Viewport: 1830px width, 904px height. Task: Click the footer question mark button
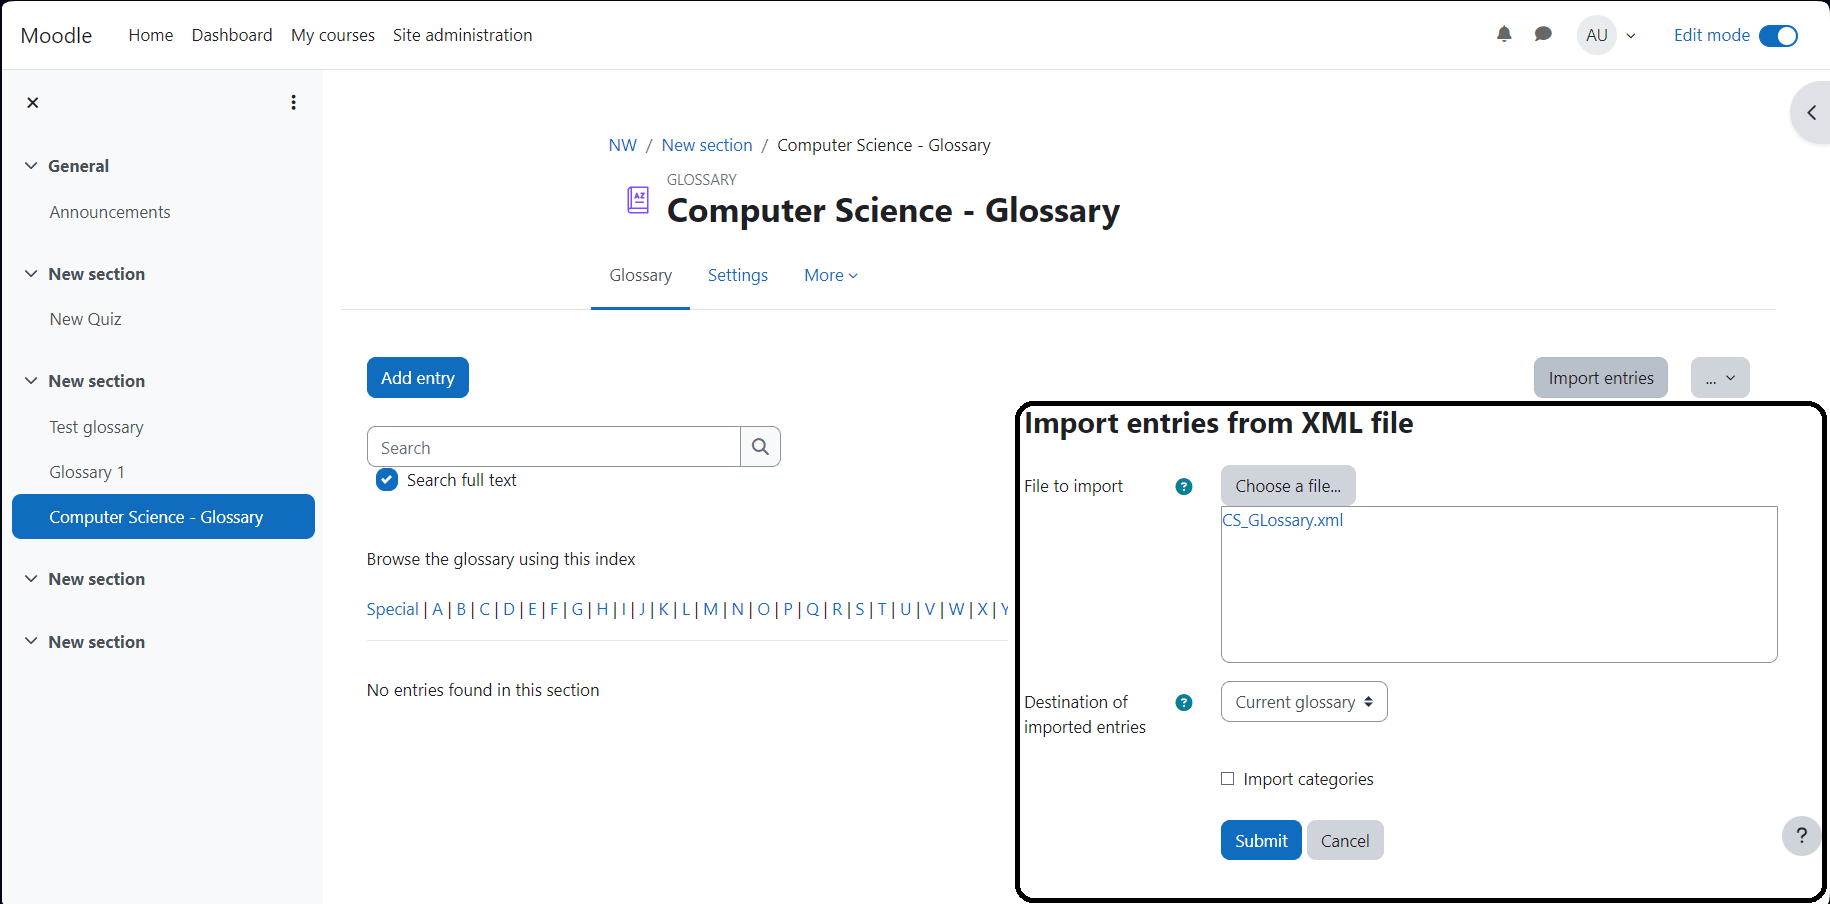[1801, 835]
